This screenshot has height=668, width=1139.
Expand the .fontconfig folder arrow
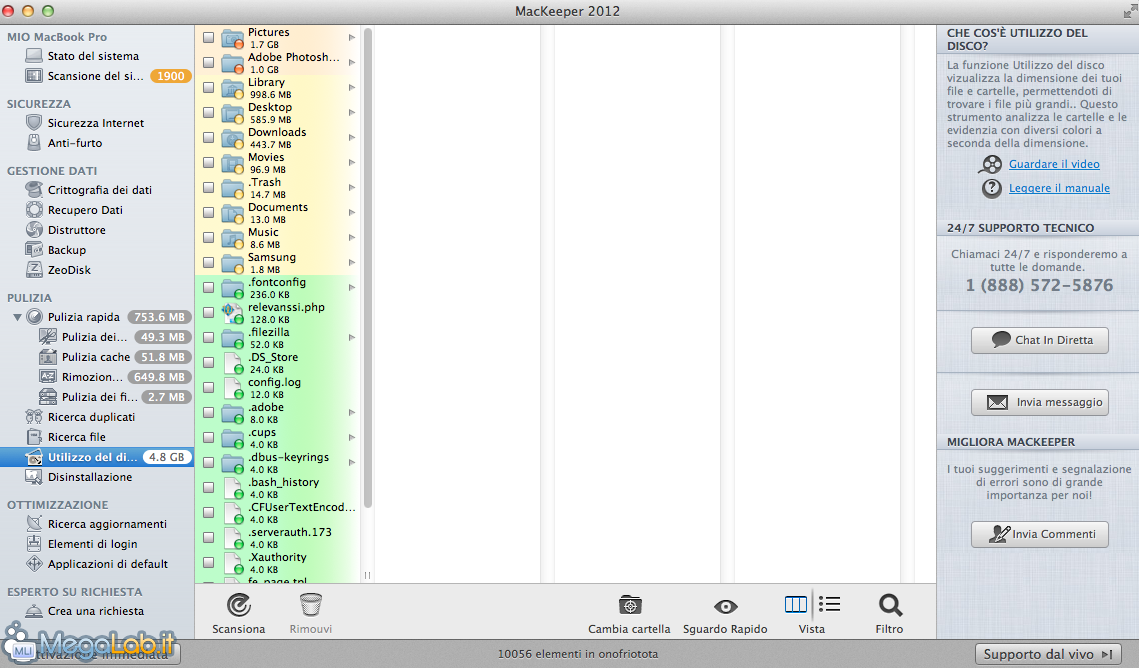pos(352,288)
